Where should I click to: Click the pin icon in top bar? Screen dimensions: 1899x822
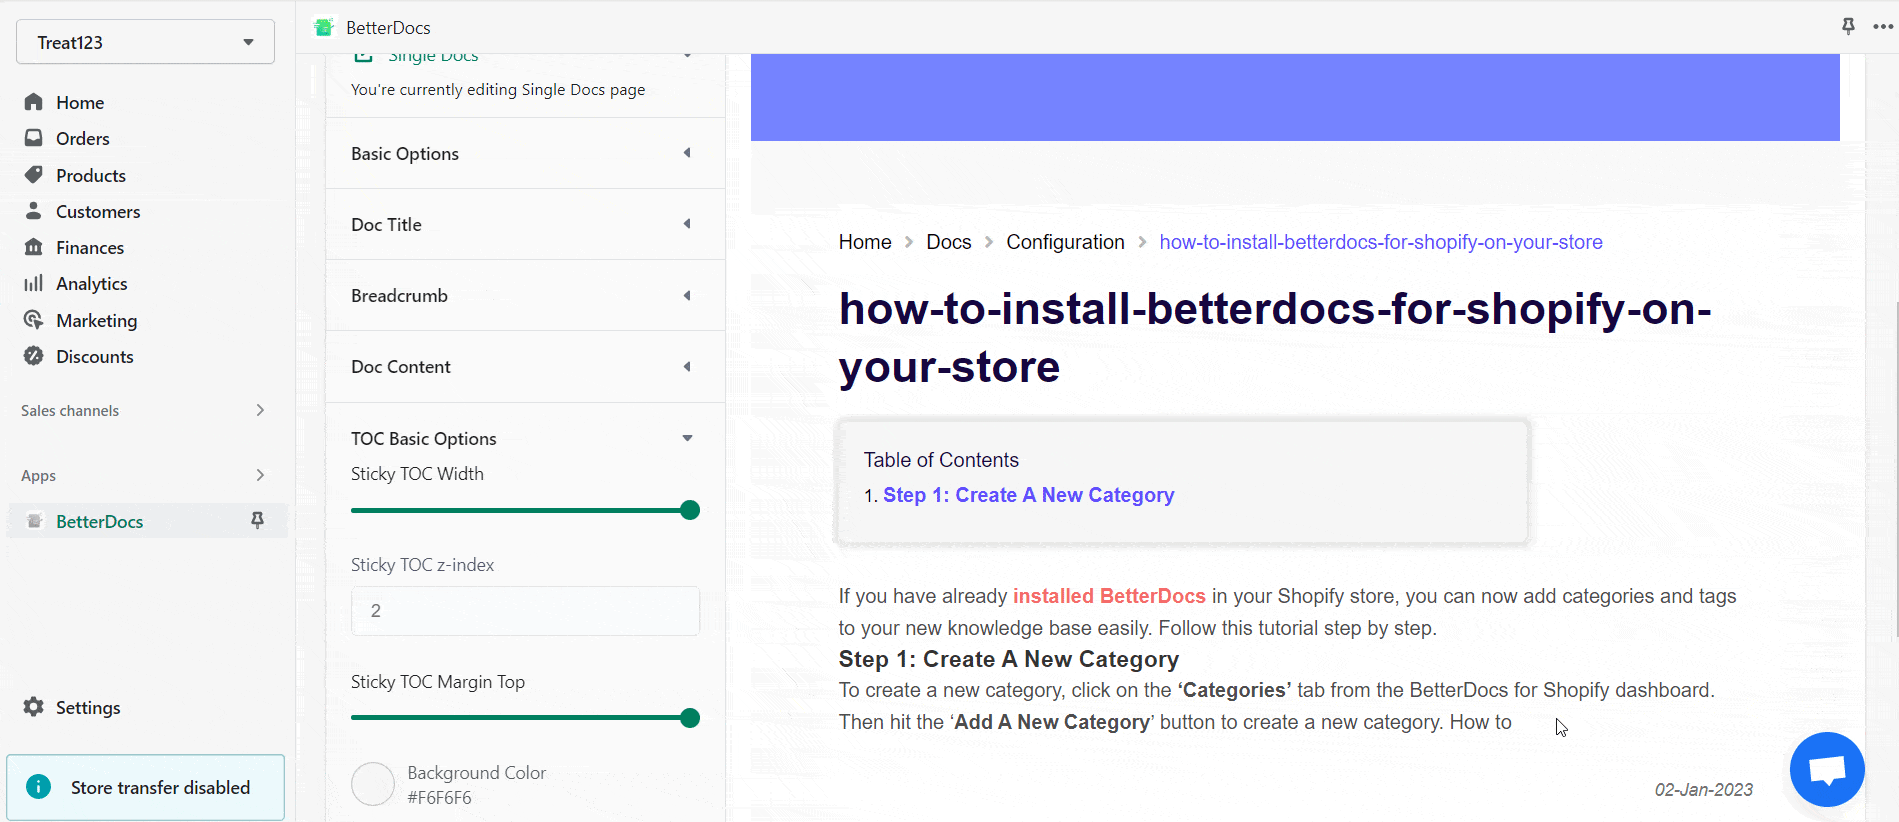(x=1848, y=26)
